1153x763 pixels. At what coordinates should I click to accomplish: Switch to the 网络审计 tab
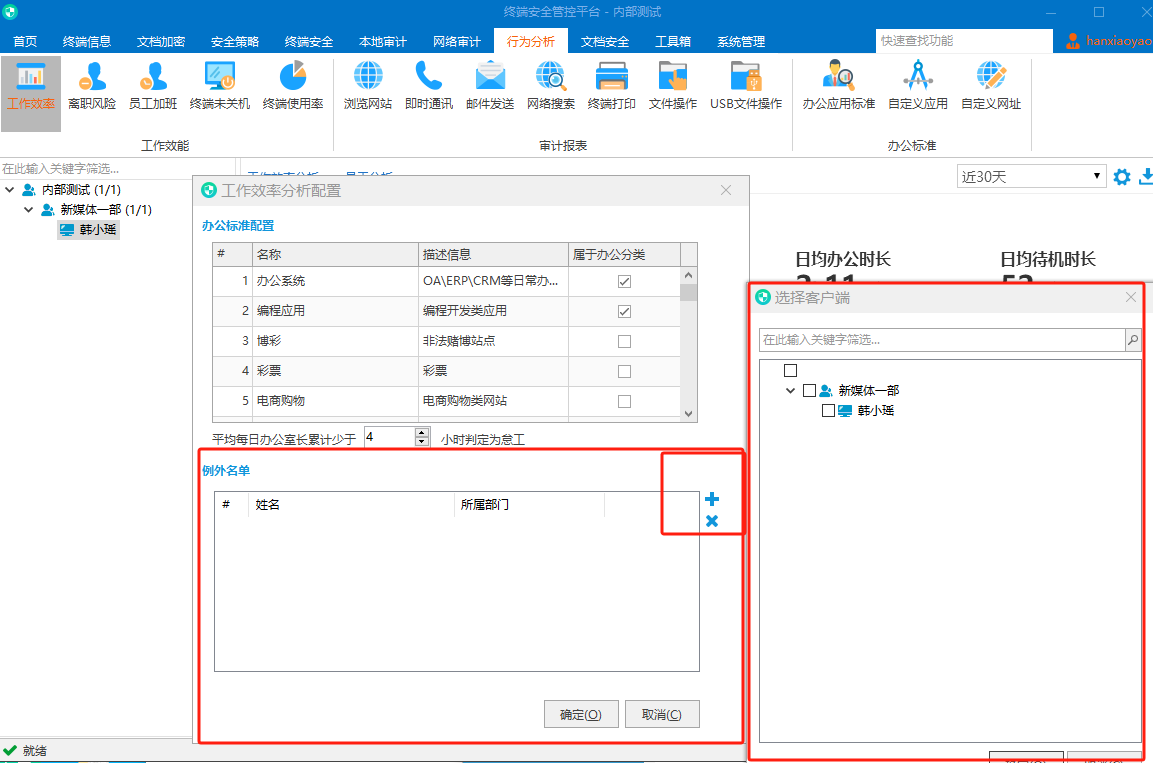pos(457,41)
